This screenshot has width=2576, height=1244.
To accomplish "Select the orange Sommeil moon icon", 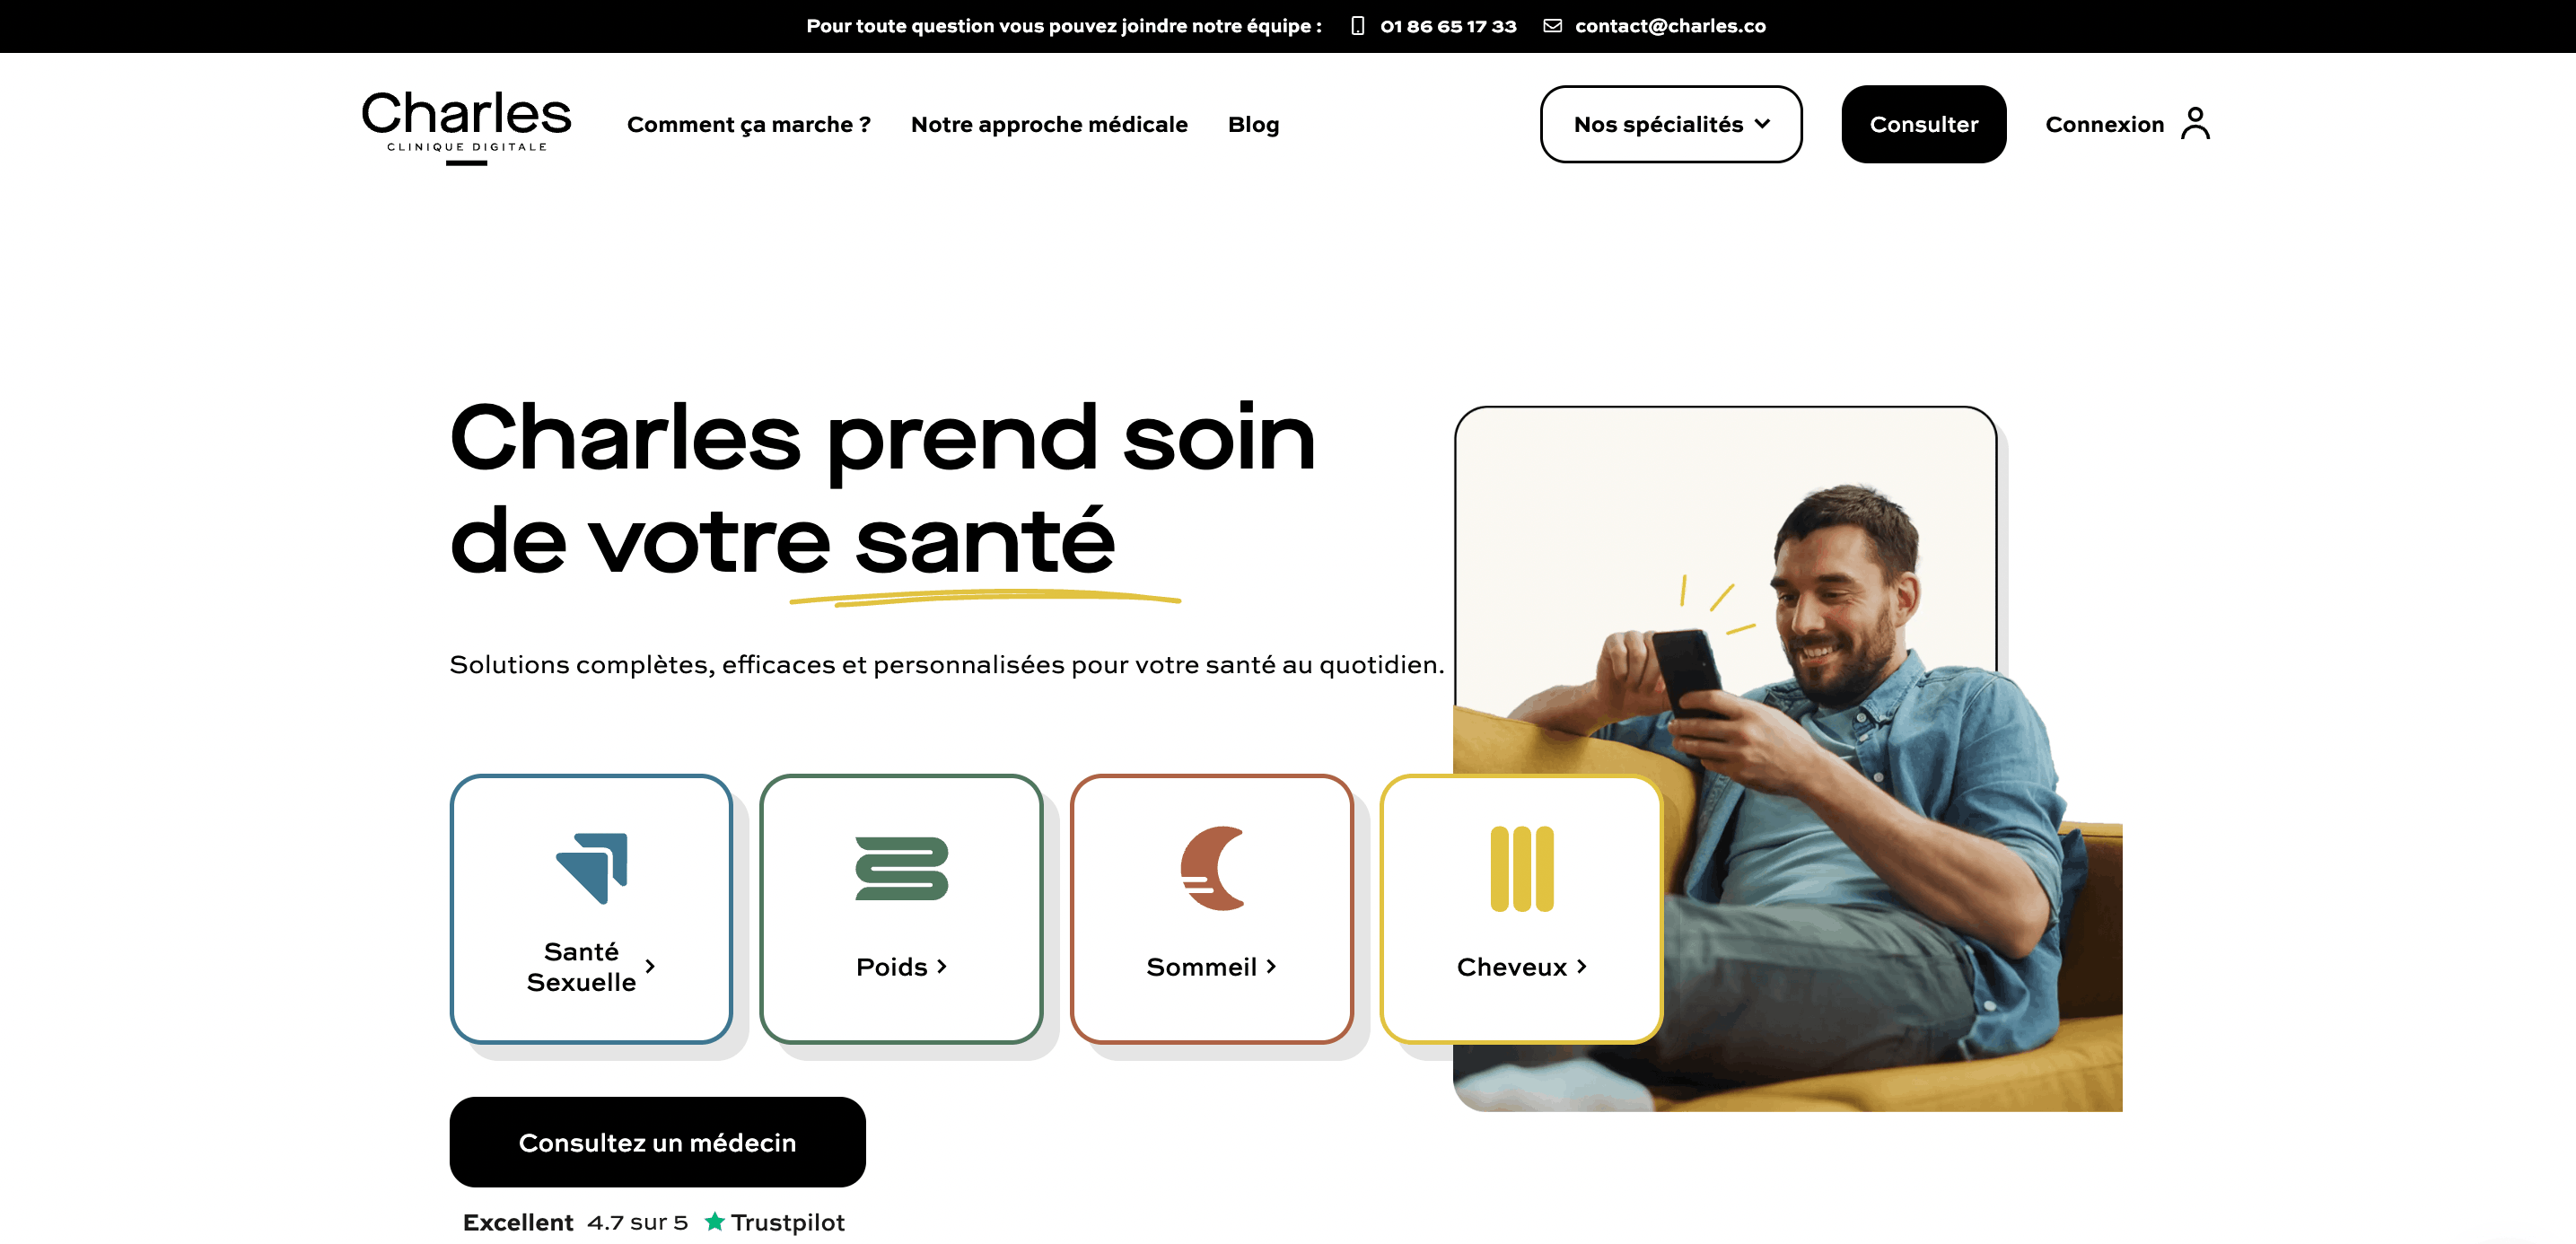I will 1212,868.
